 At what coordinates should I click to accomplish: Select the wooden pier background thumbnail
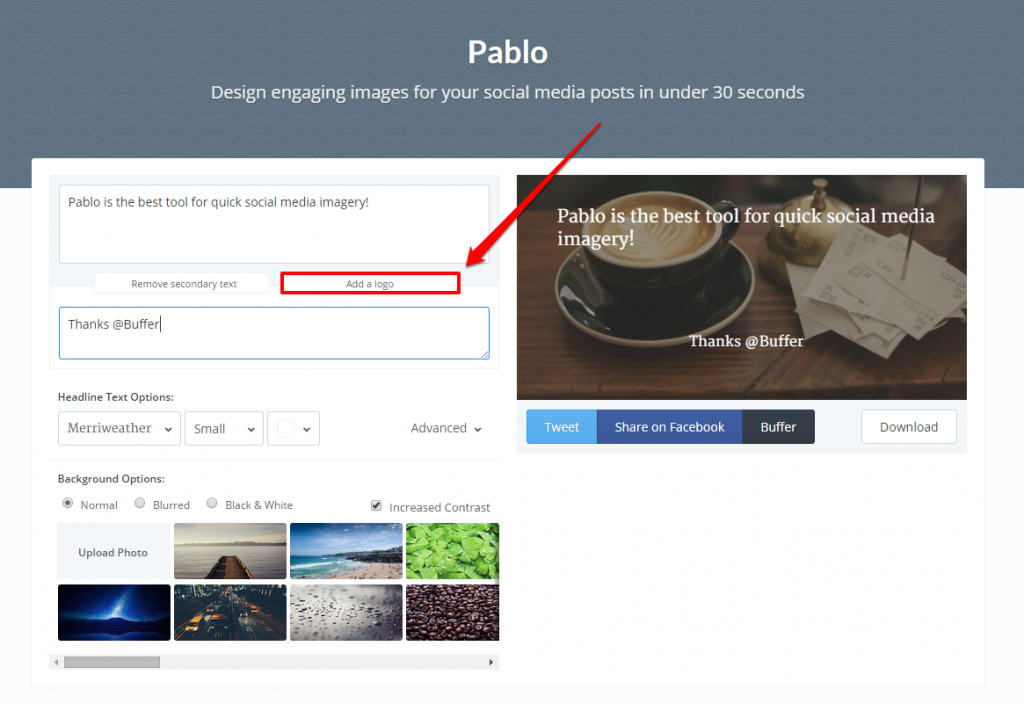click(x=230, y=551)
